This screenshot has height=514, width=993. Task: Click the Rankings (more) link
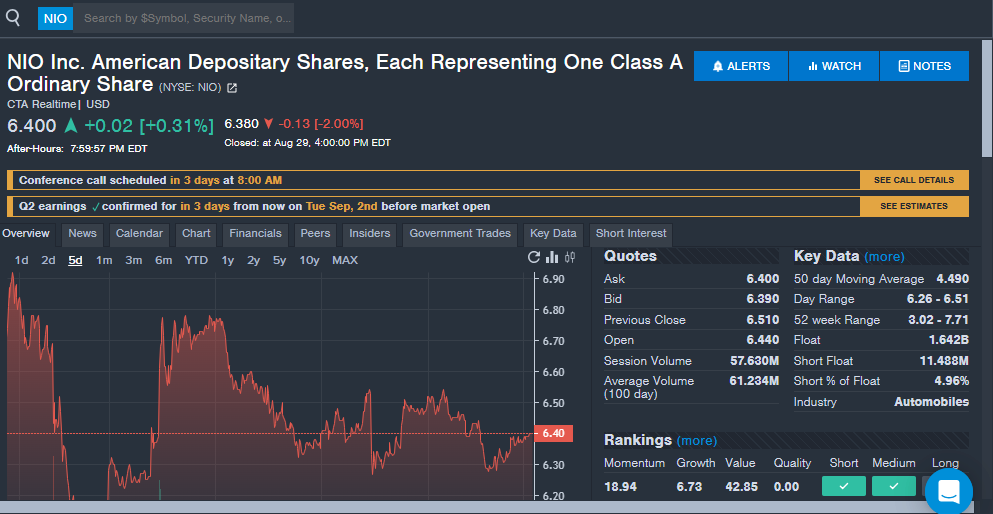[697, 440]
